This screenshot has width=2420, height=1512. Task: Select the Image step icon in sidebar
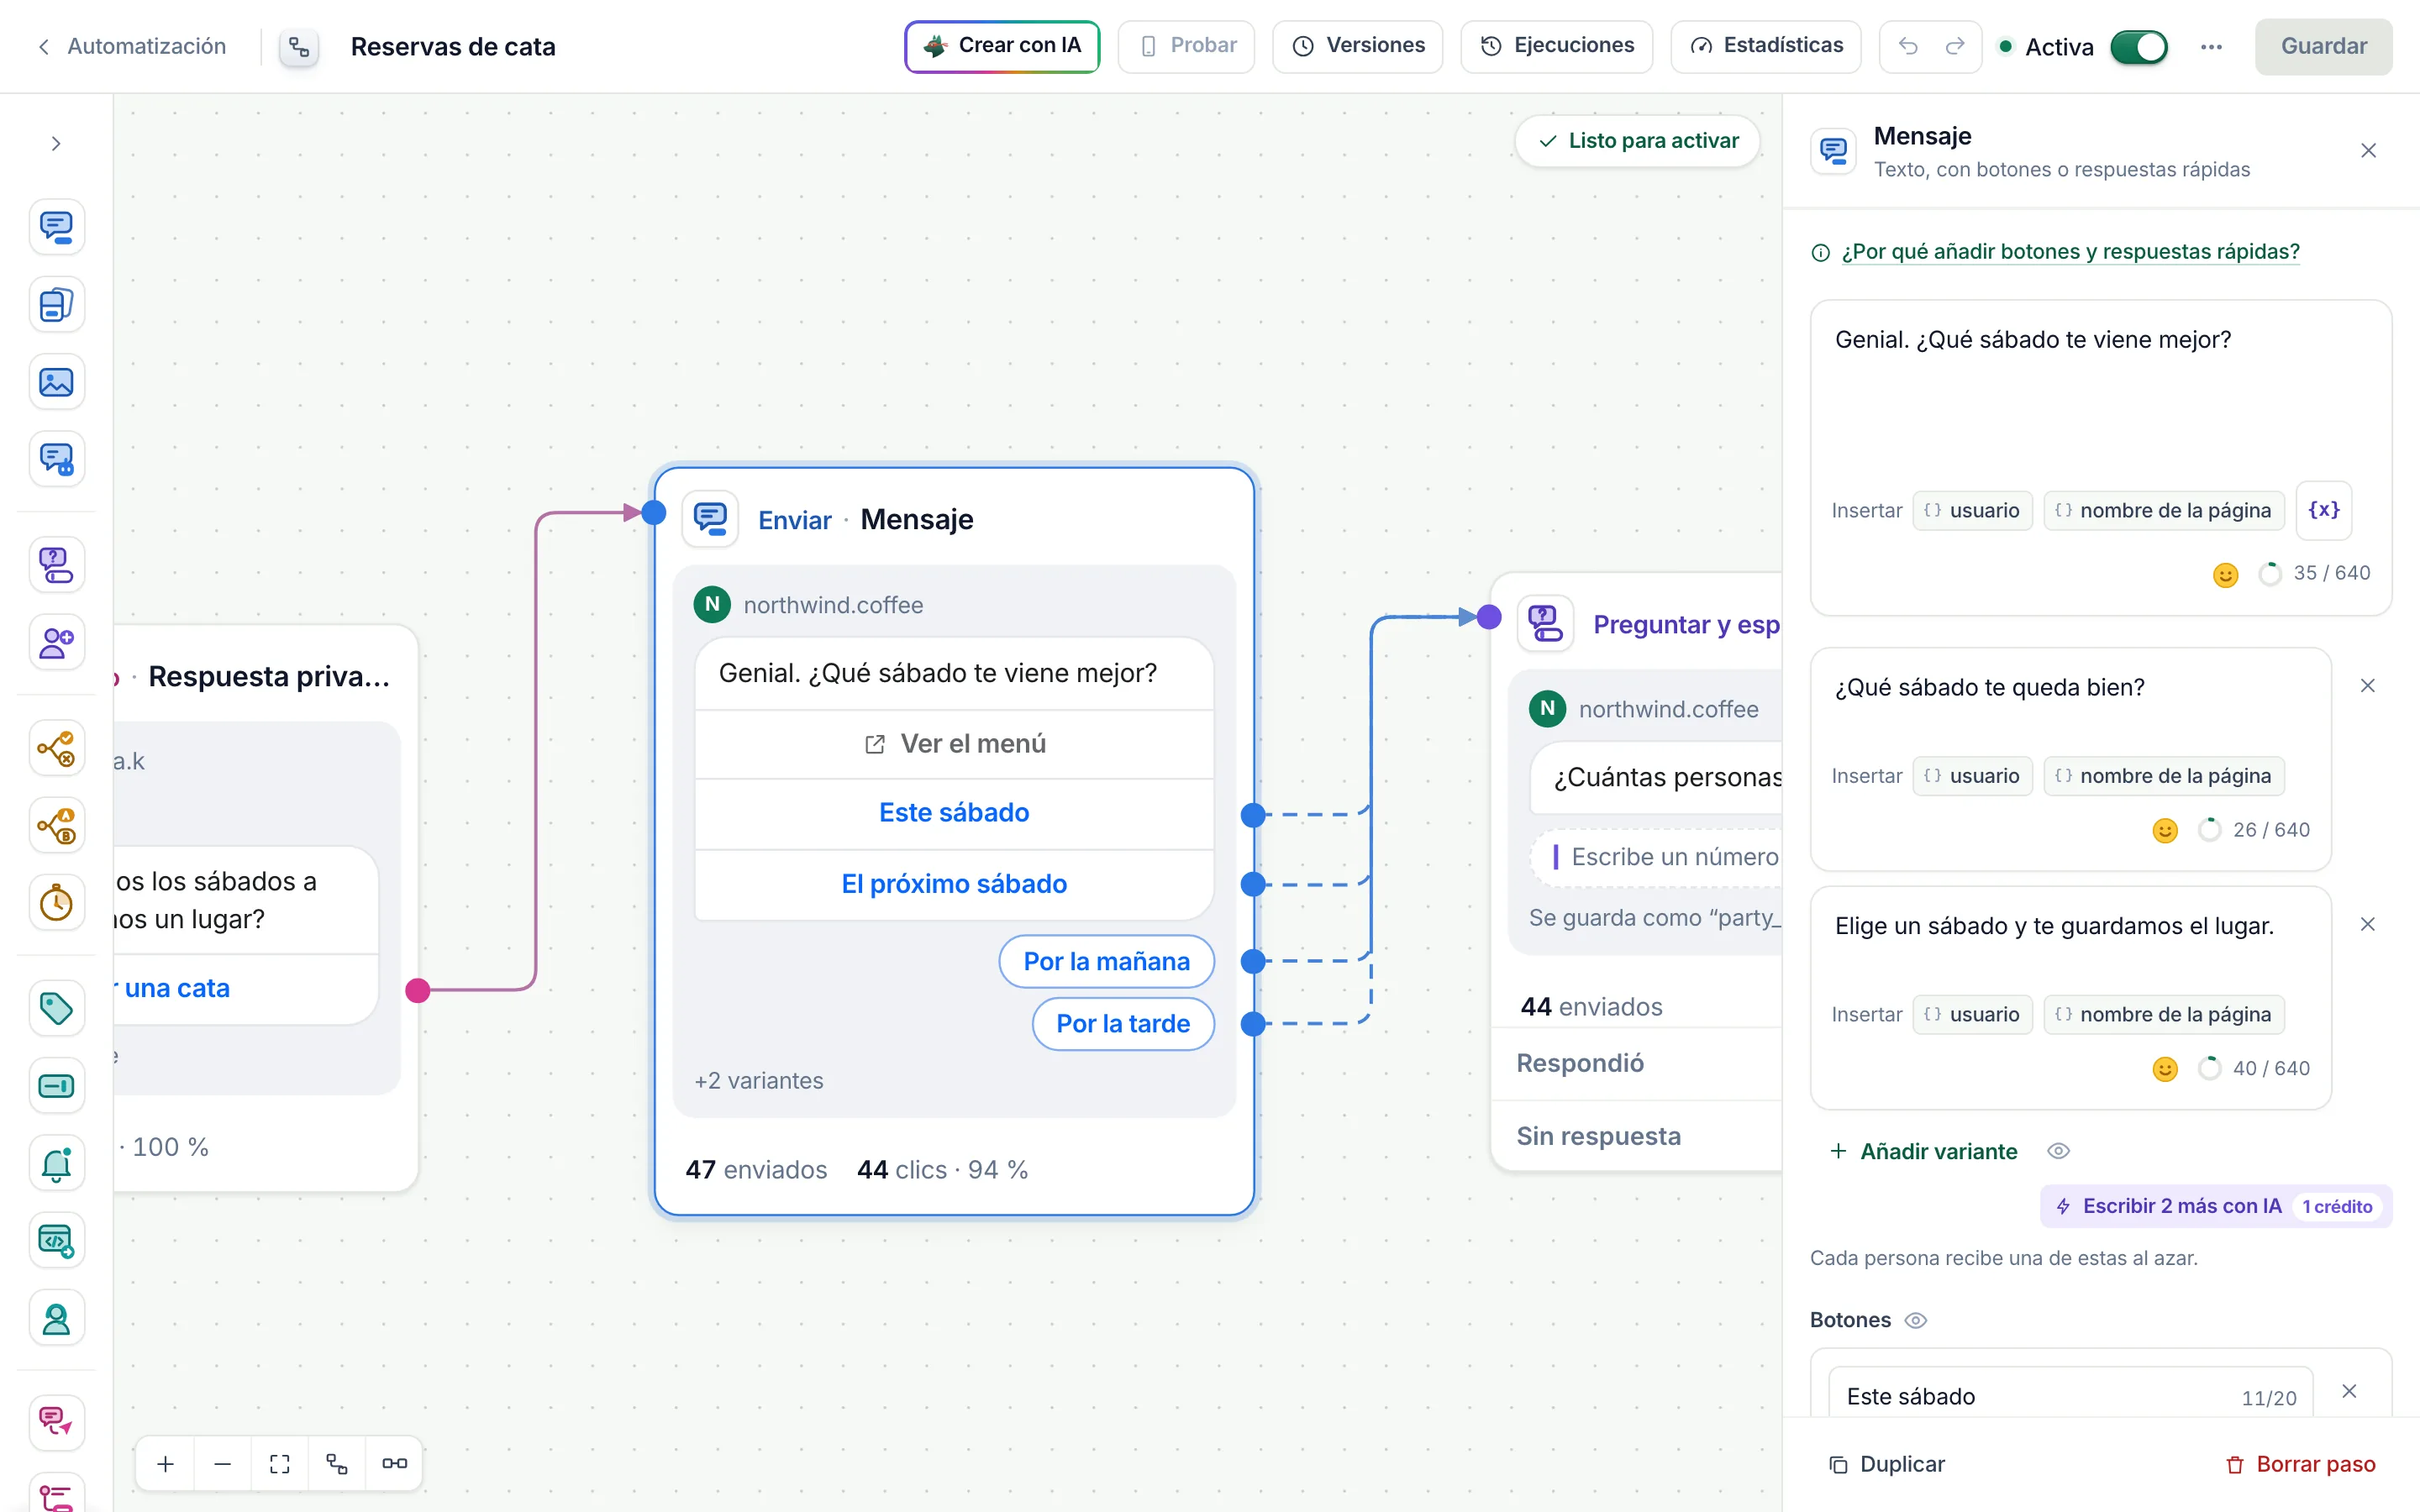[56, 382]
